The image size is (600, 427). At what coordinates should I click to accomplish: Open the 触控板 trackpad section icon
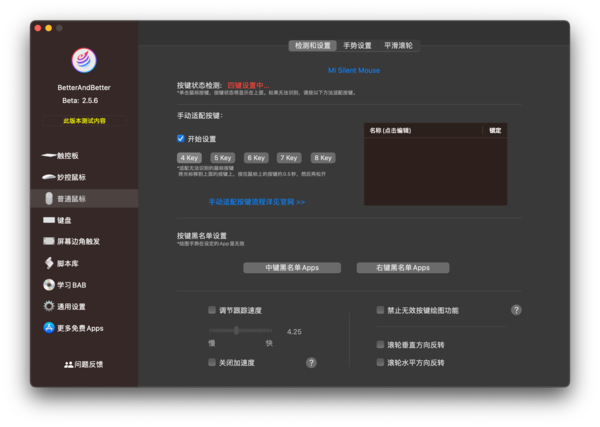(49, 155)
